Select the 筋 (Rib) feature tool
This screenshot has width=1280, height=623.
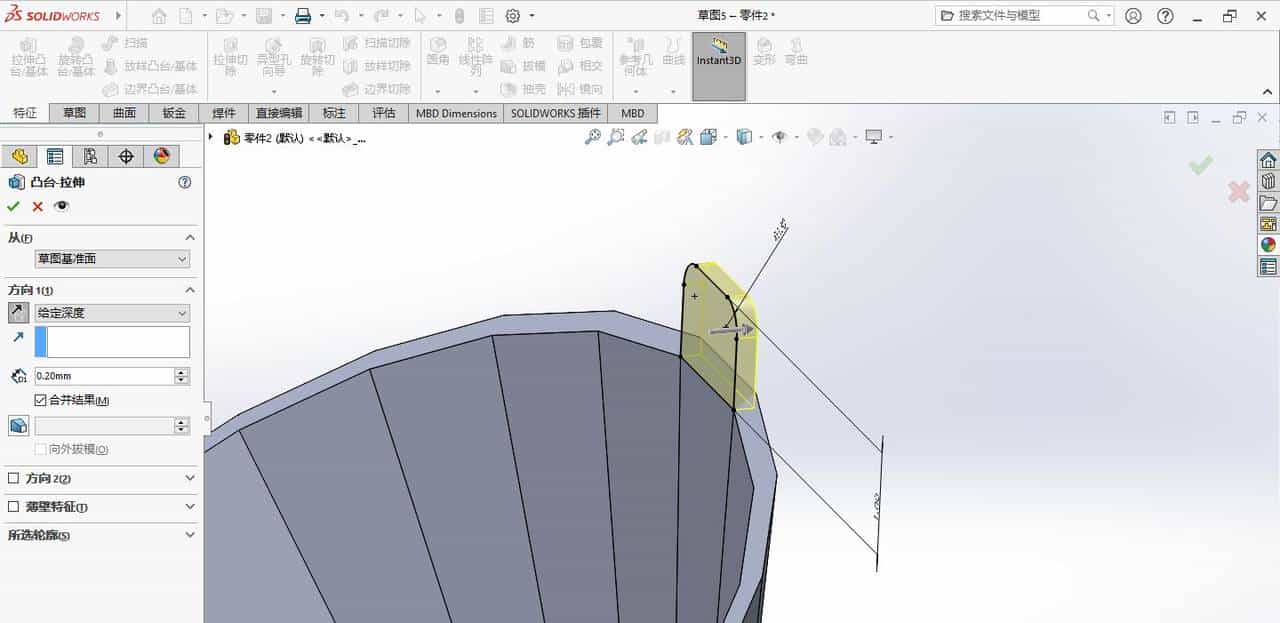click(x=527, y=43)
